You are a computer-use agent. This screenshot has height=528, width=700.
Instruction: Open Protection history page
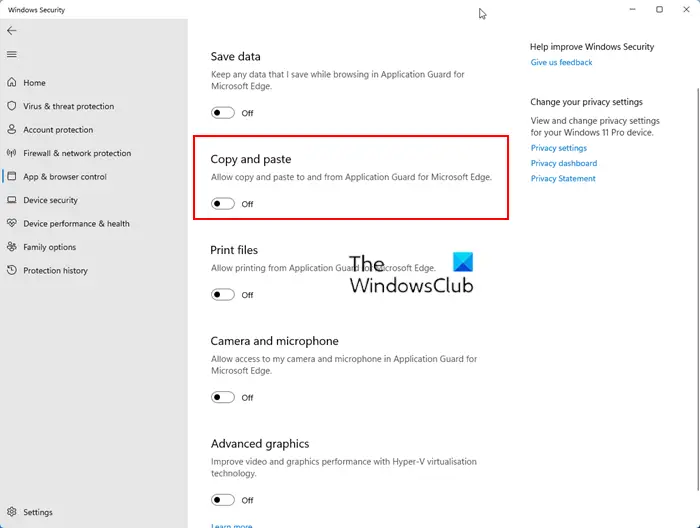click(94, 270)
